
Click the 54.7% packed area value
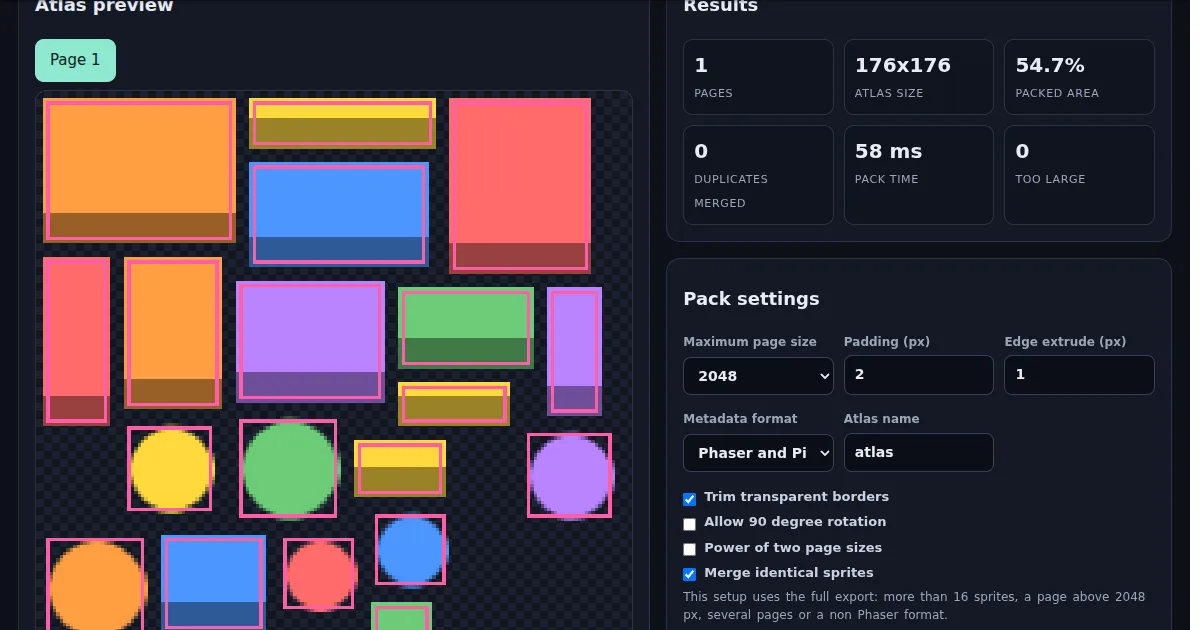click(x=1050, y=65)
